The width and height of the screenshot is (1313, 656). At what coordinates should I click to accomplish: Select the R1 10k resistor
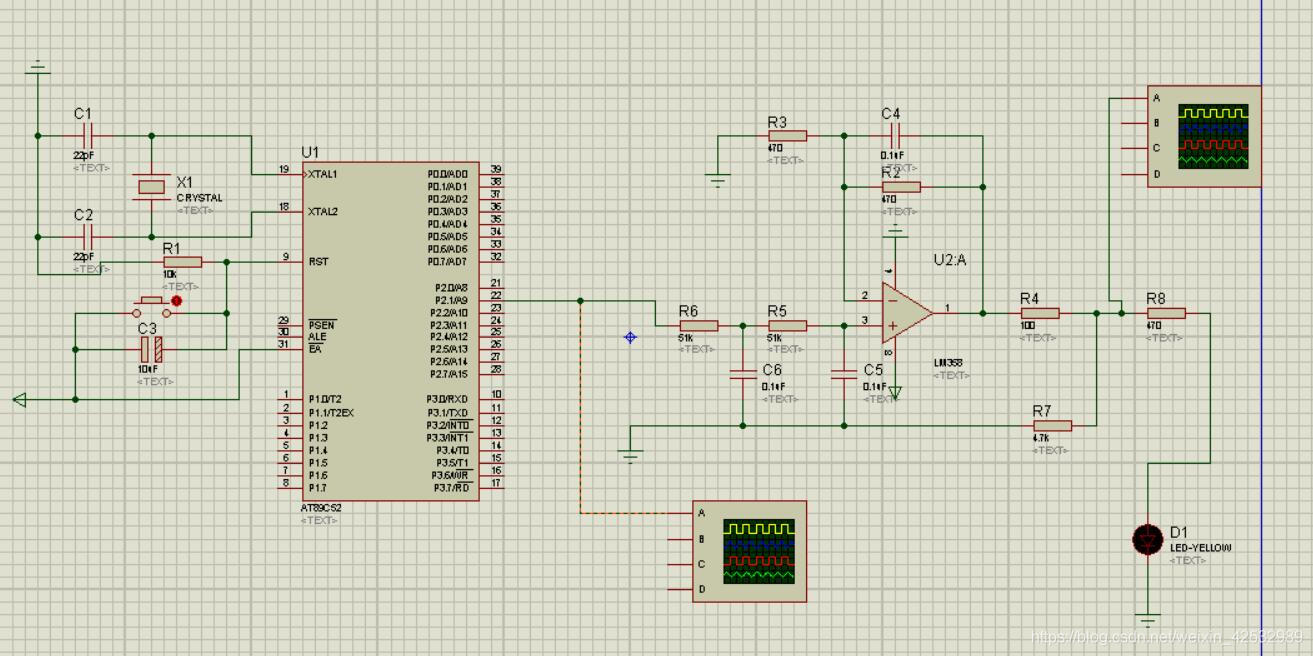181,262
